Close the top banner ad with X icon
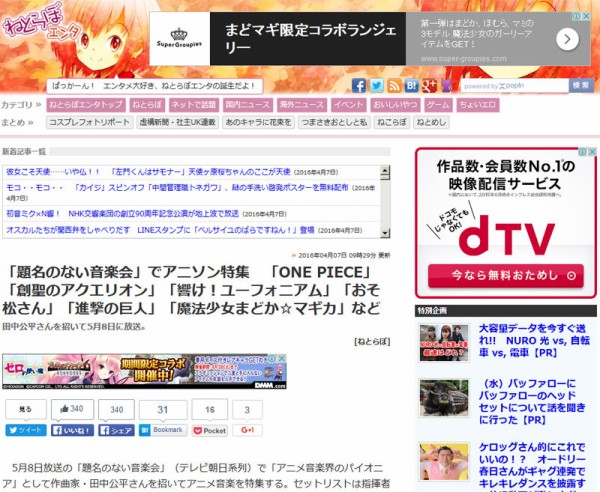 point(586,16)
